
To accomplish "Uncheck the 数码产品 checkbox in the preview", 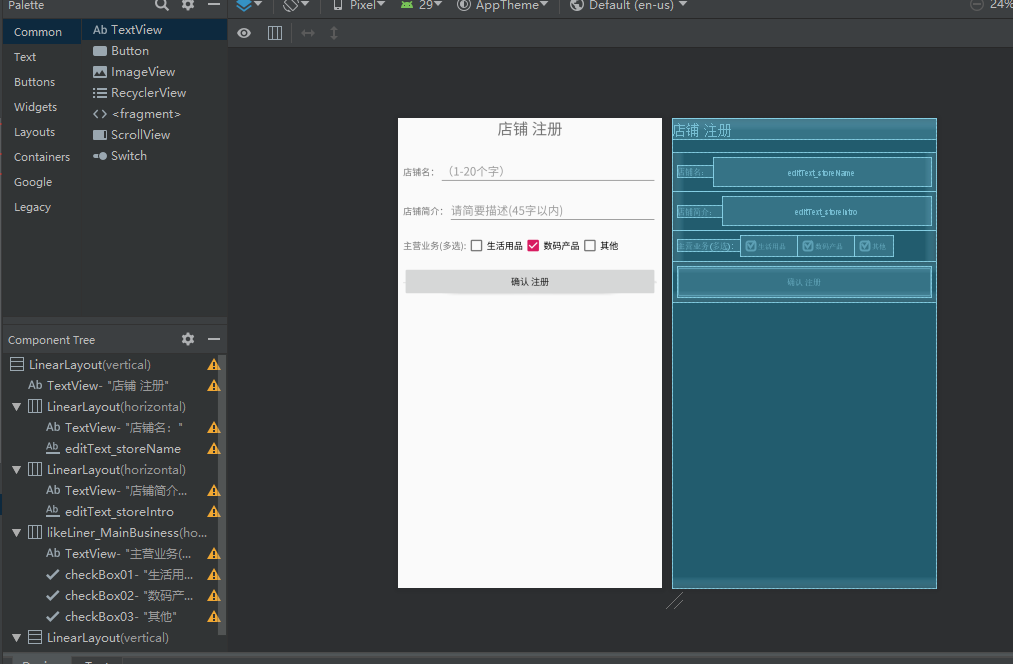I will (532, 244).
